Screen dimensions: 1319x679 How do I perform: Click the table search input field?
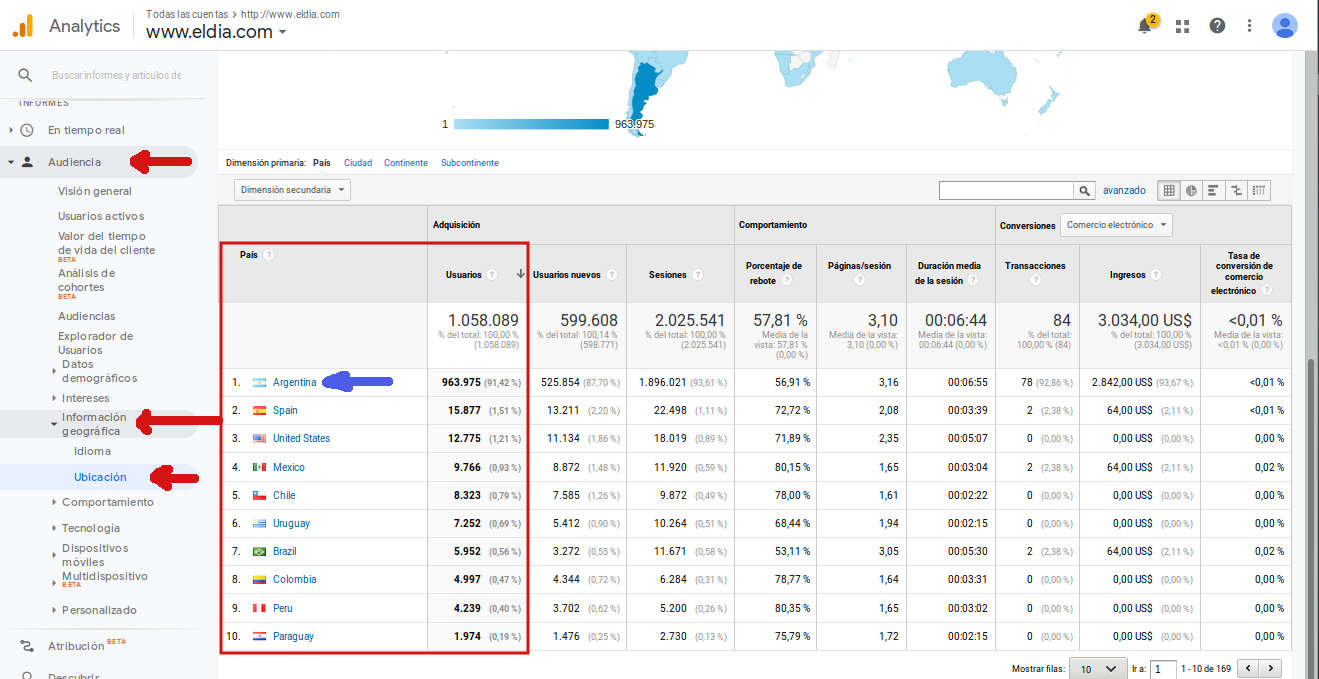point(1006,190)
